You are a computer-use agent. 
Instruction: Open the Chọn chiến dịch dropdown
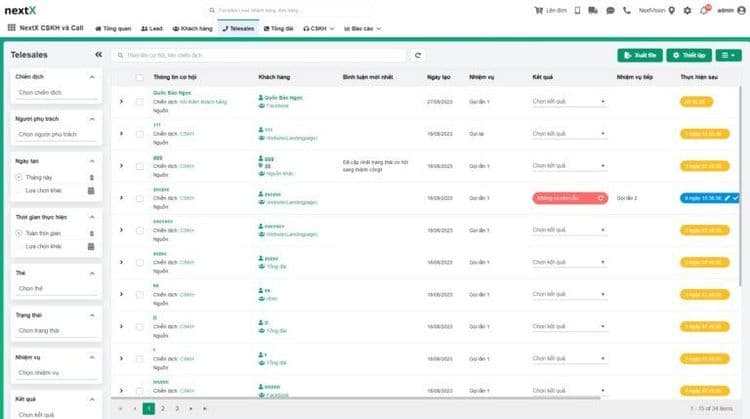coord(55,92)
